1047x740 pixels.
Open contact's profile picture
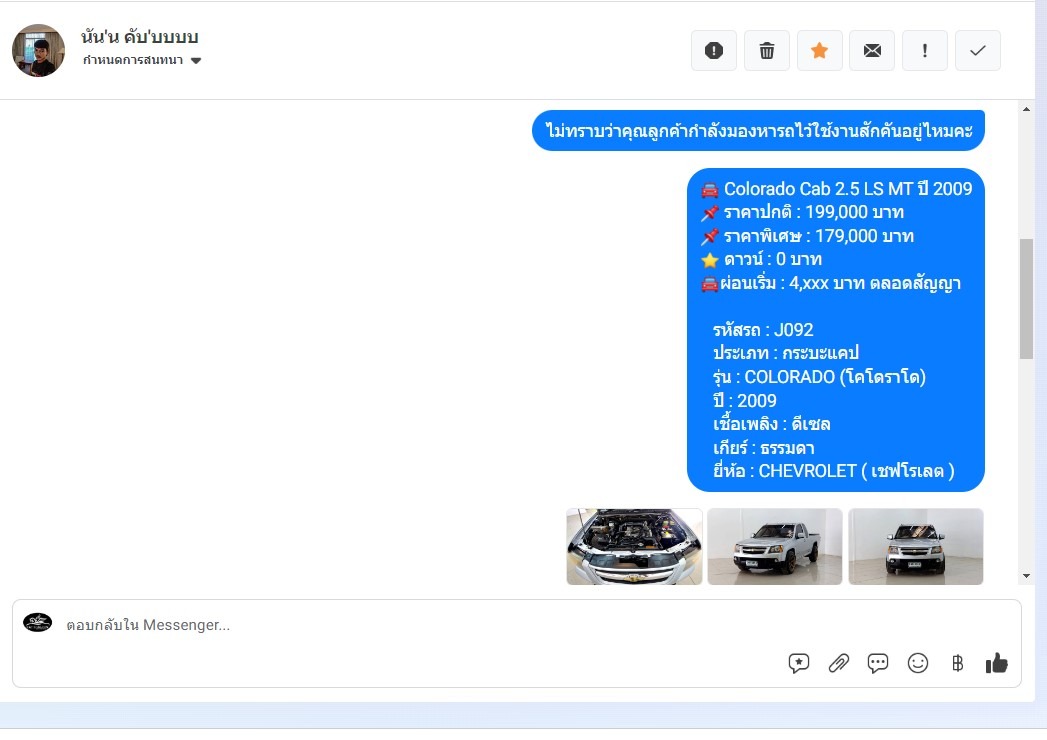[x=39, y=51]
